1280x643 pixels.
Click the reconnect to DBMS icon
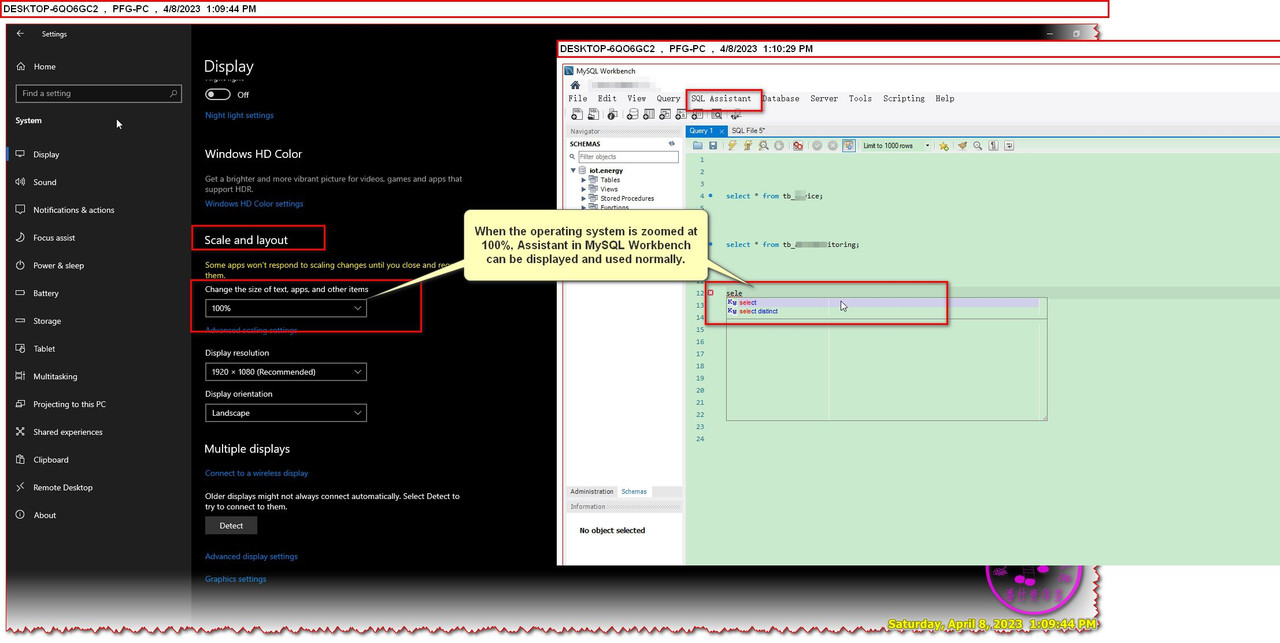click(736, 115)
